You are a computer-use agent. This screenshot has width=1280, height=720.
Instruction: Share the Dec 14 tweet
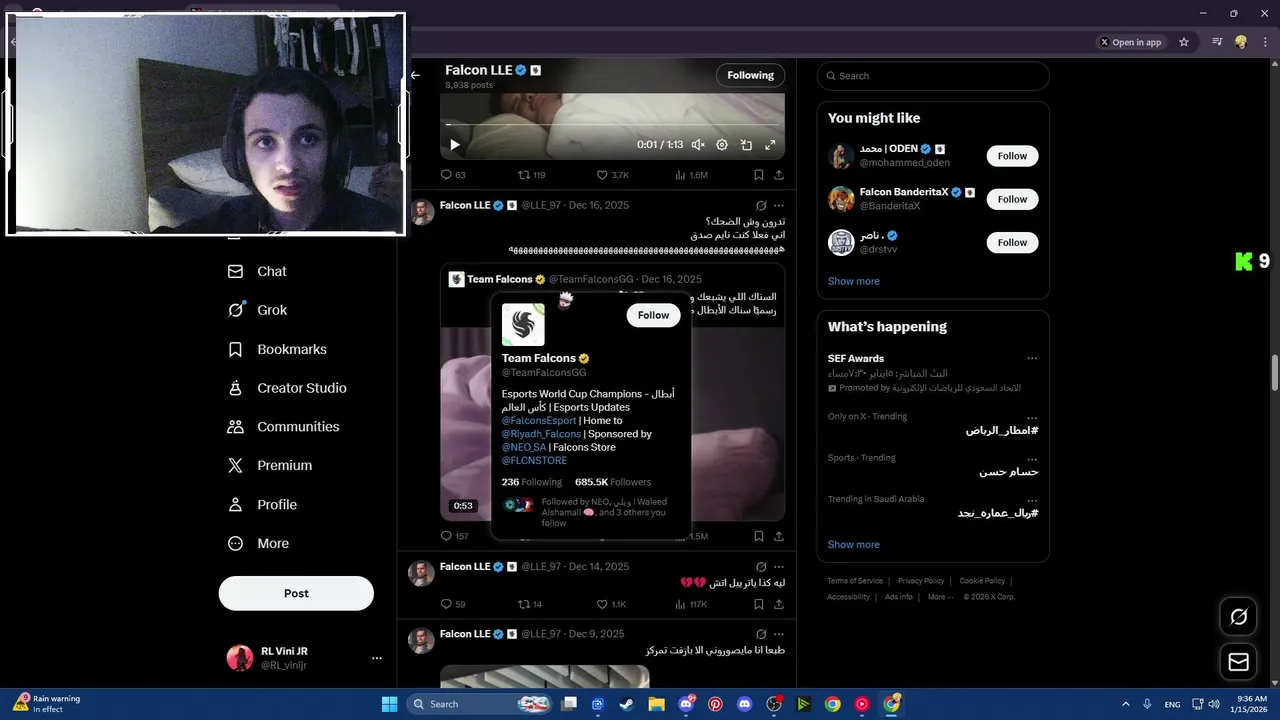click(779, 604)
